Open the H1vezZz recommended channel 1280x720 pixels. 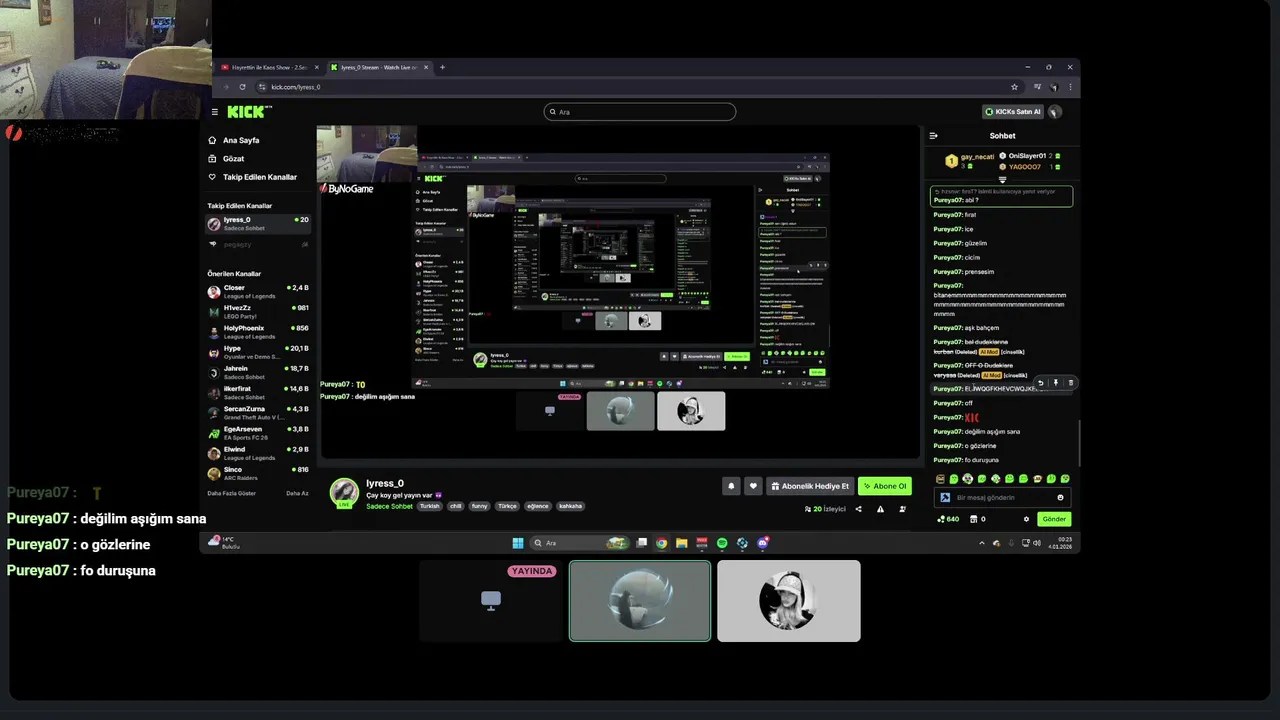pos(258,312)
